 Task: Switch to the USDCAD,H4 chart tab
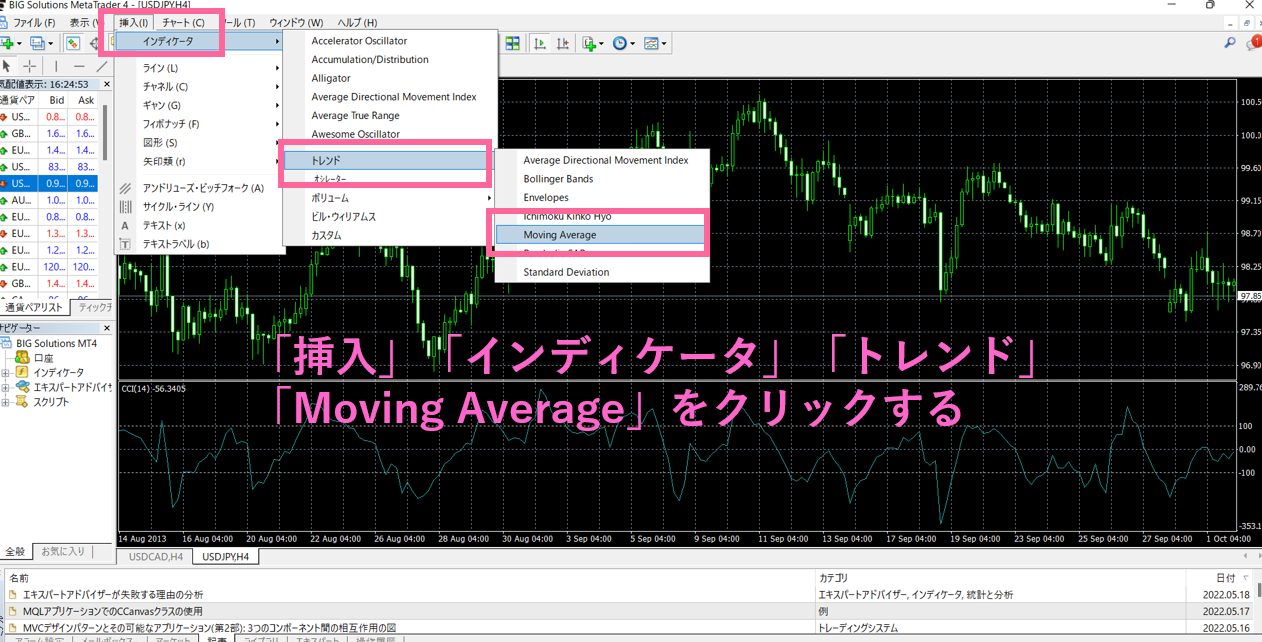154,556
